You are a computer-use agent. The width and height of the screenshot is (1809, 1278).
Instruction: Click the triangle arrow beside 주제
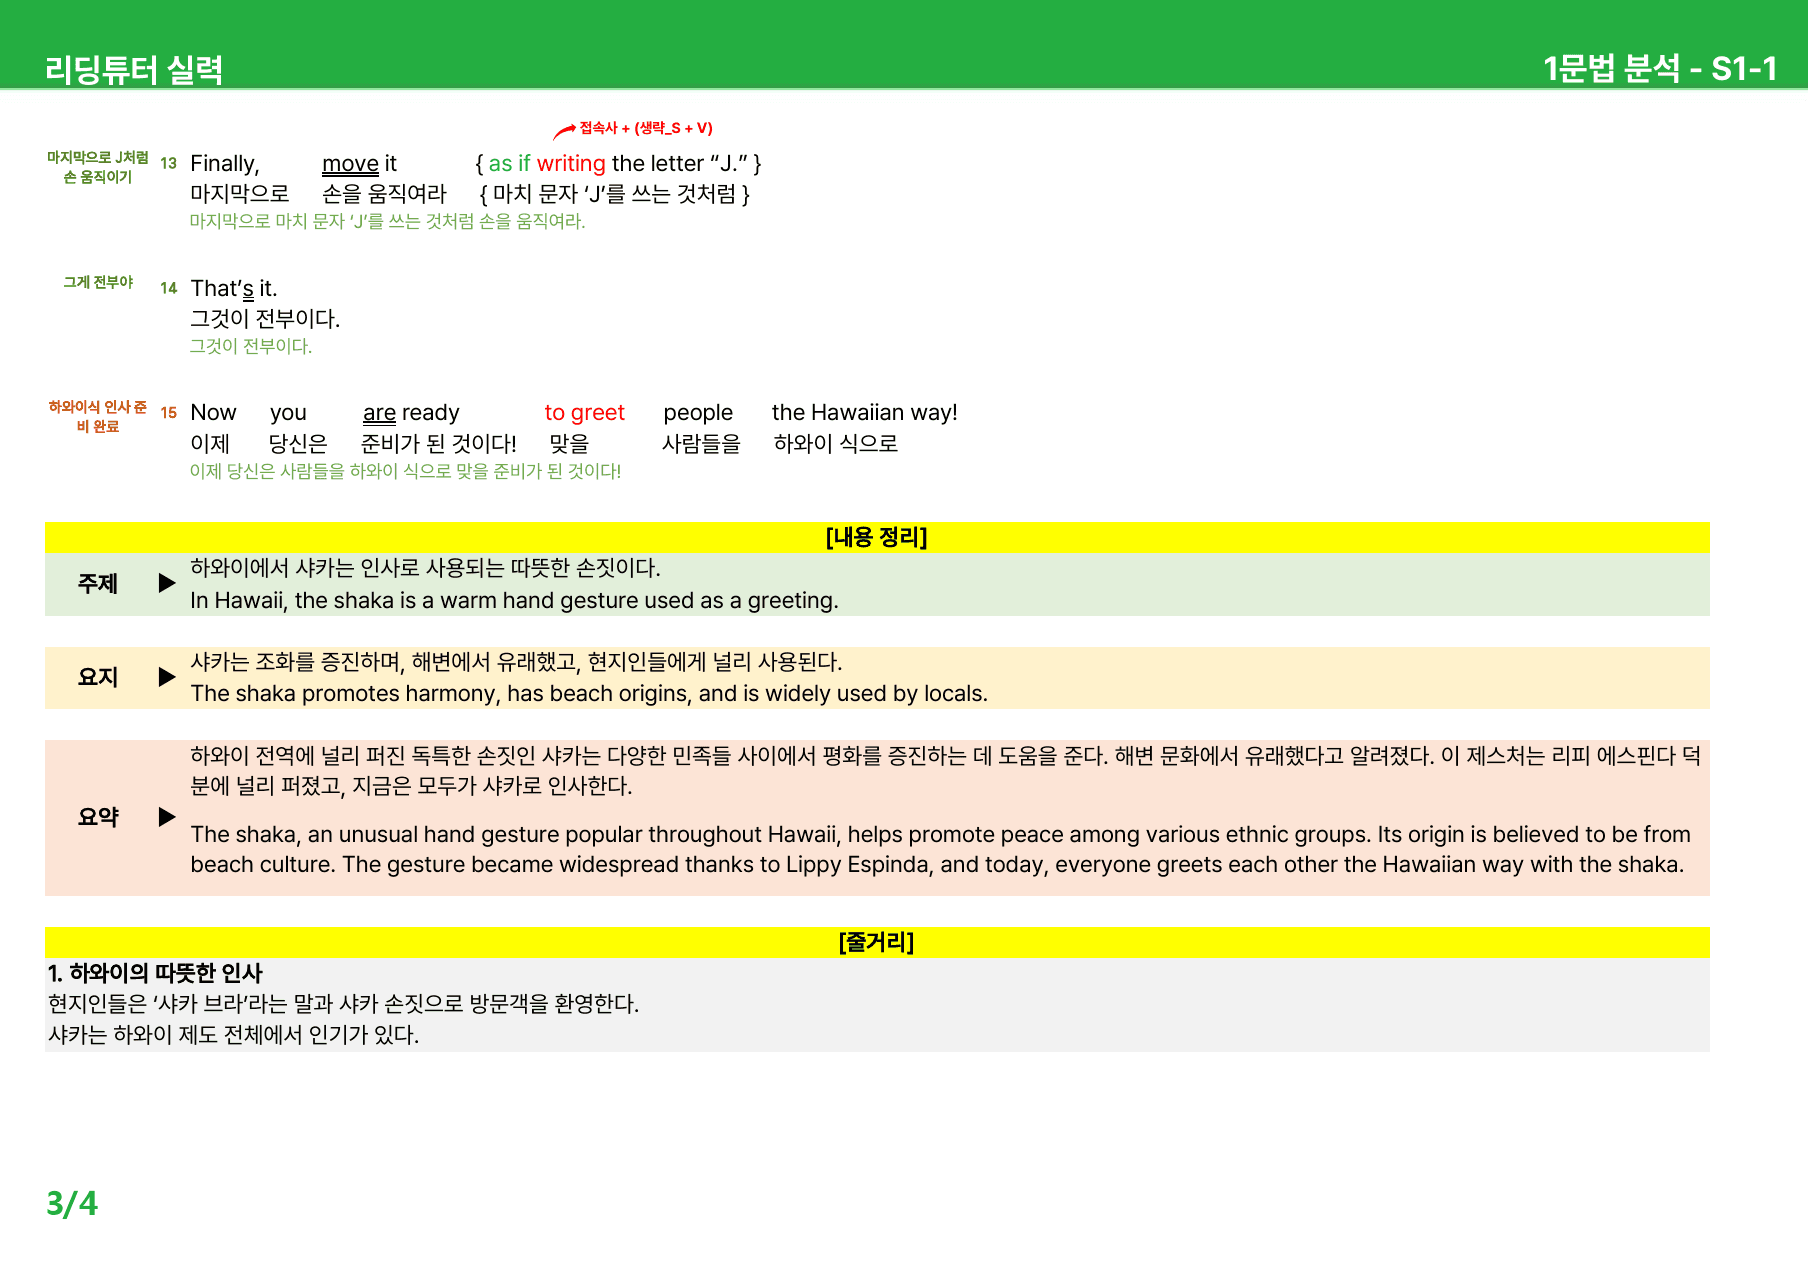[x=167, y=583]
